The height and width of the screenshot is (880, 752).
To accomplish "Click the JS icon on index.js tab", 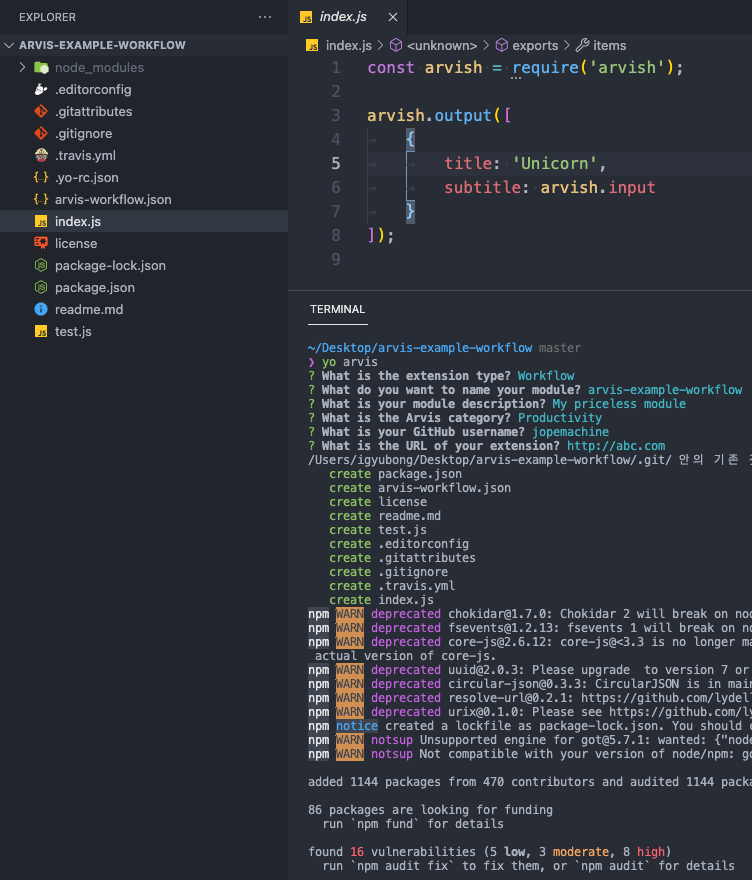I will pos(306,17).
